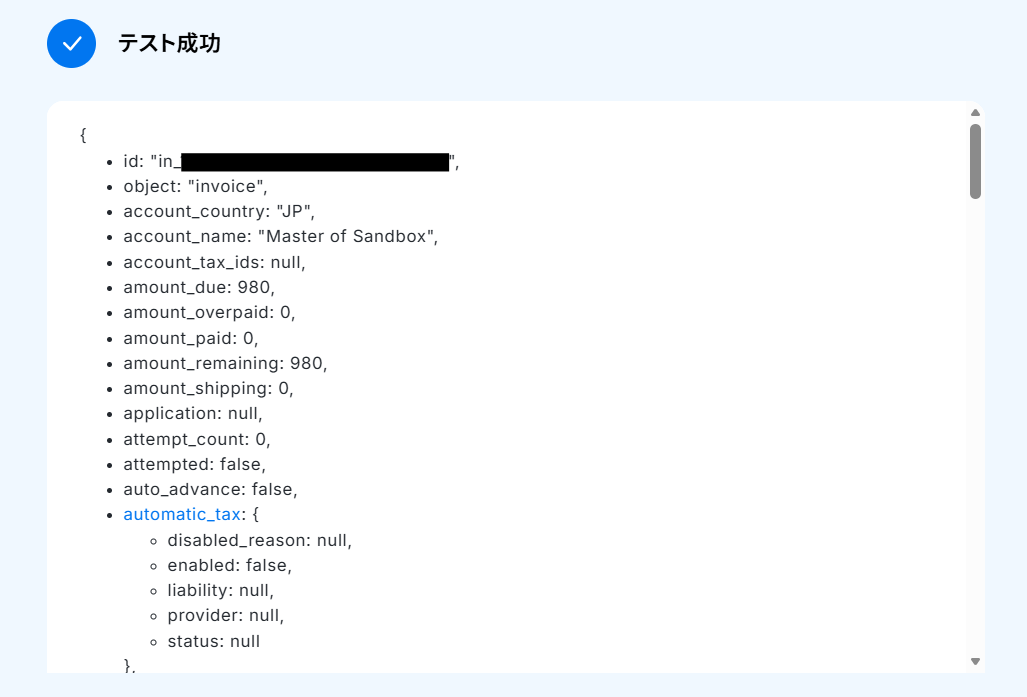The height and width of the screenshot is (697, 1027).
Task: Click the account_tax_ids: null entry
Action: tap(214, 263)
